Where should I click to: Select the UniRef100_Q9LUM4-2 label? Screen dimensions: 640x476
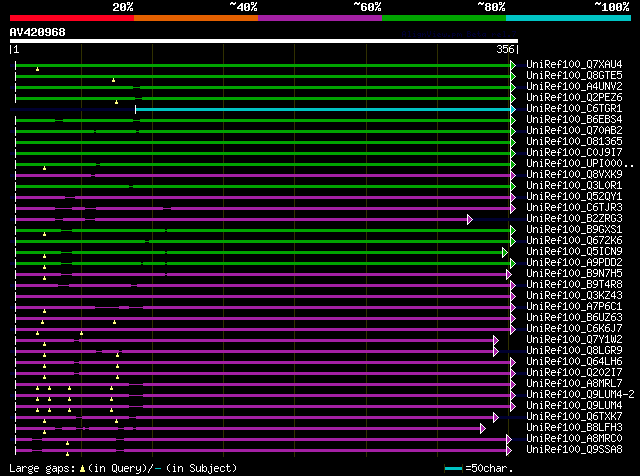[x=580, y=395]
